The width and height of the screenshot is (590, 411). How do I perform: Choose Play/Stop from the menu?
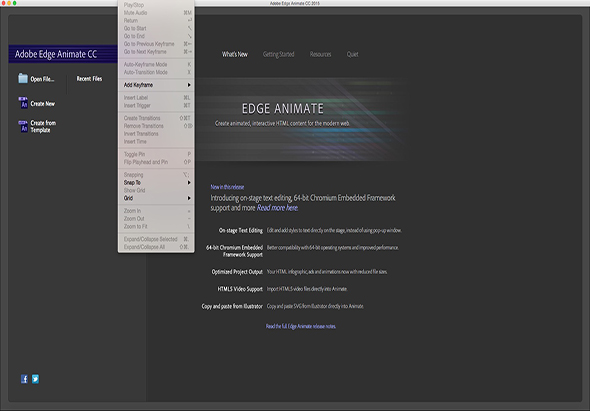(156, 5)
